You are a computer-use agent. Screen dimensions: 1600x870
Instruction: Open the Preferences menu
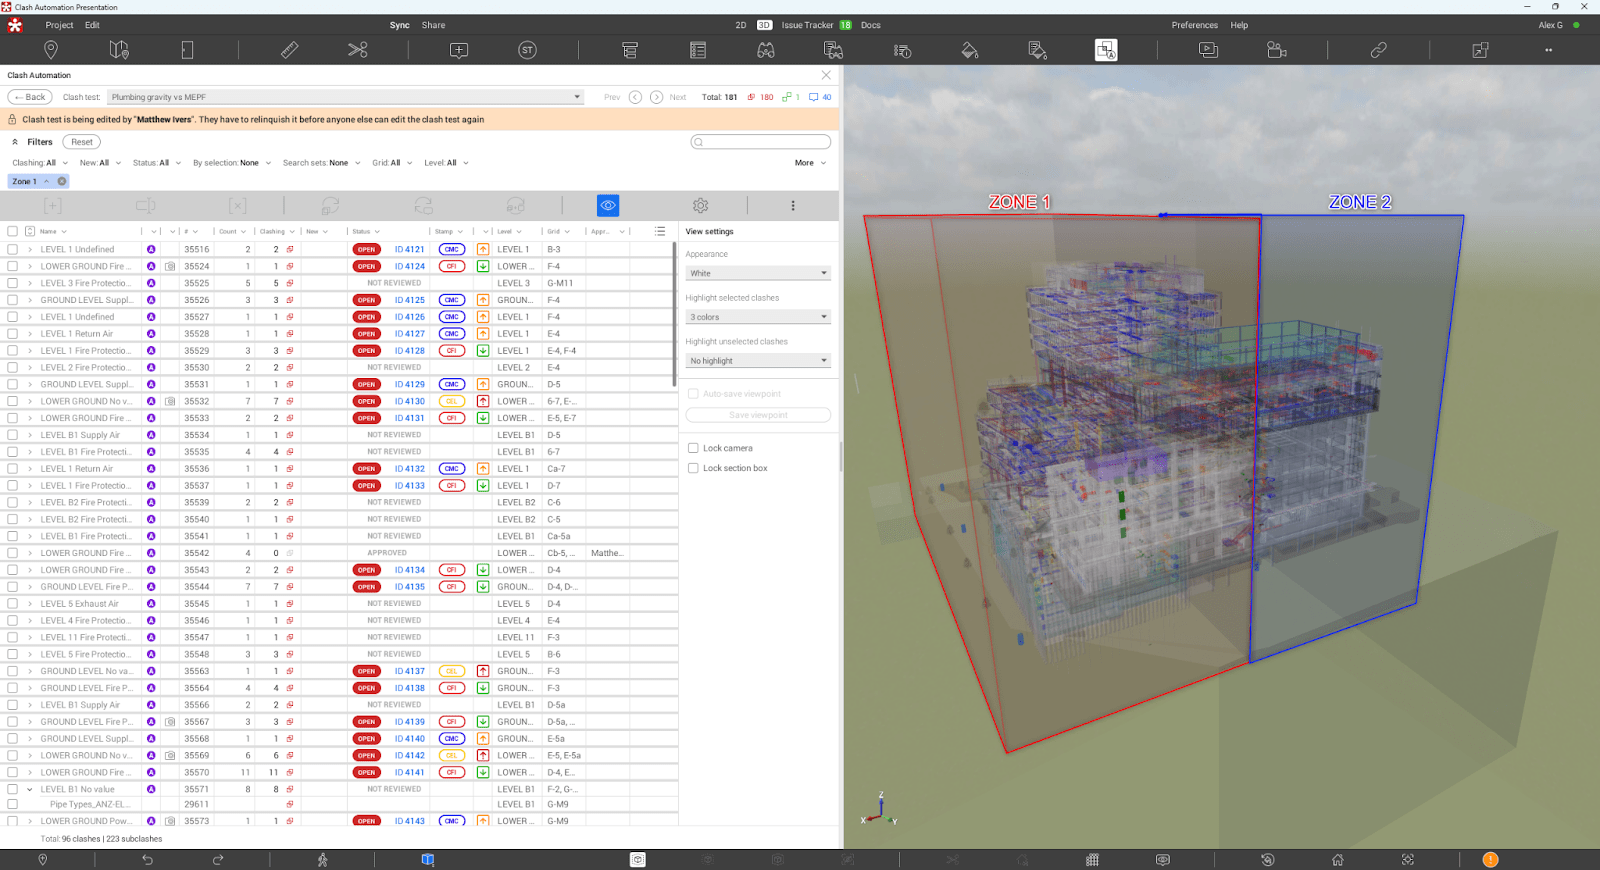[x=1194, y=25]
